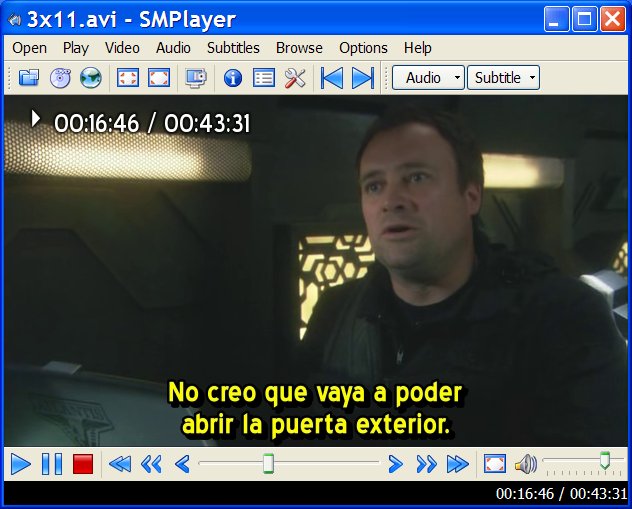
Task: Pause the video with Pause button
Action: pos(52,464)
